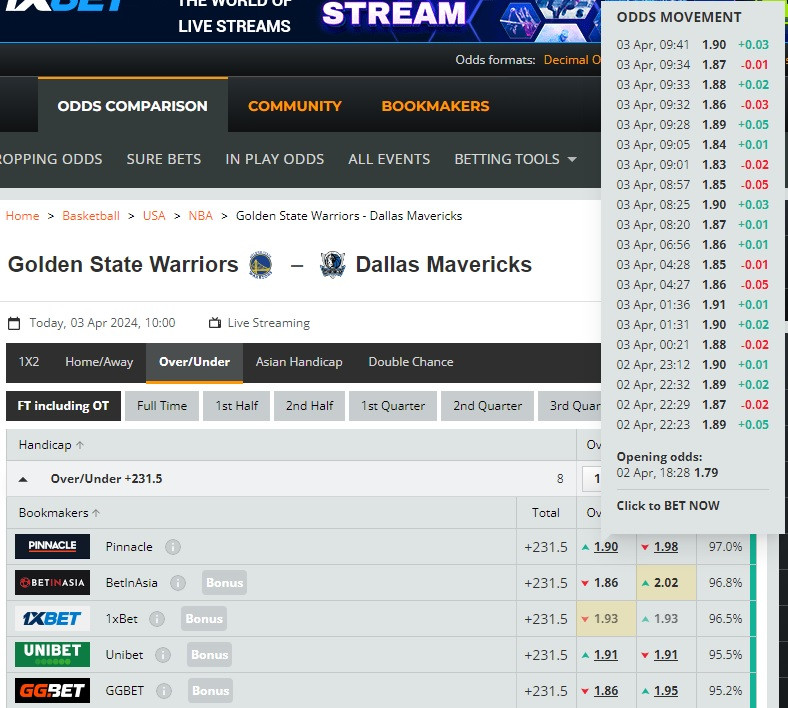This screenshot has height=708, width=788.
Task: Click the Pinnacle logo
Action: (52, 546)
